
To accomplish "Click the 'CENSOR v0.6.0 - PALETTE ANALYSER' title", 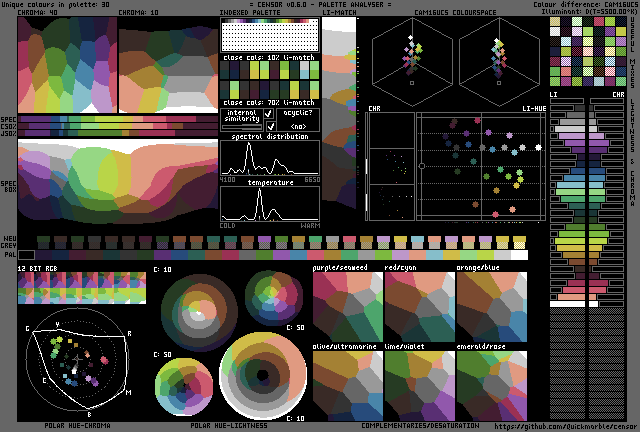I will click(320, 4).
